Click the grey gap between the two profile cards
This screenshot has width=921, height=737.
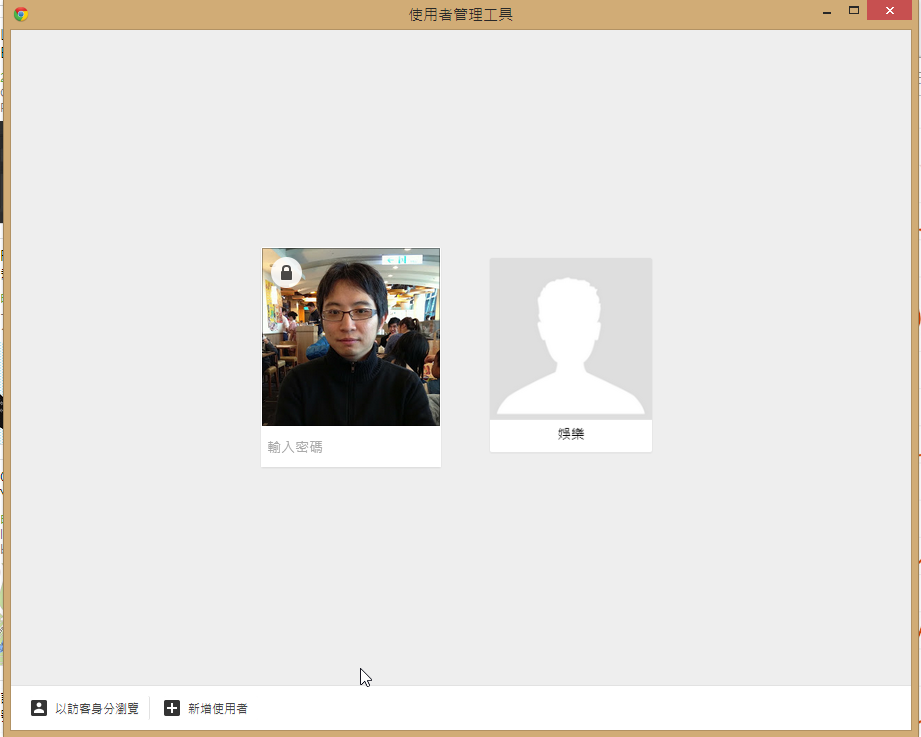pyautogui.click(x=465, y=350)
